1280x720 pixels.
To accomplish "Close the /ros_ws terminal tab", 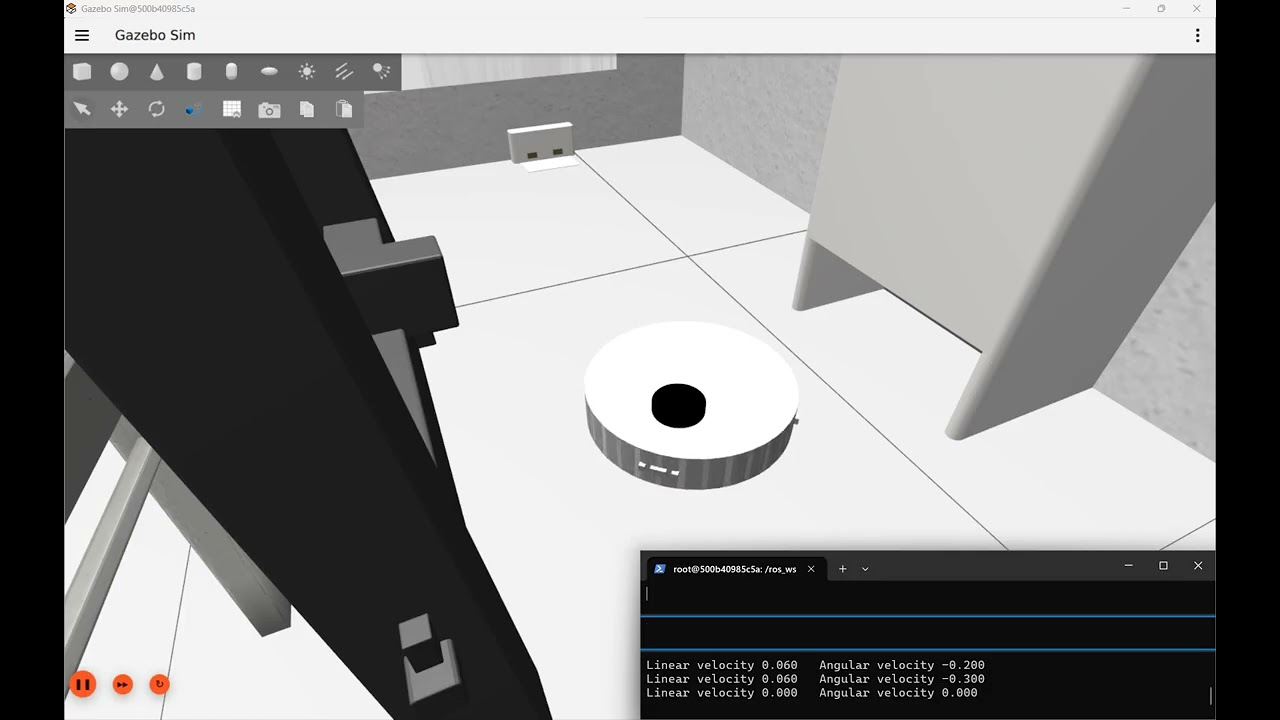I will (811, 569).
